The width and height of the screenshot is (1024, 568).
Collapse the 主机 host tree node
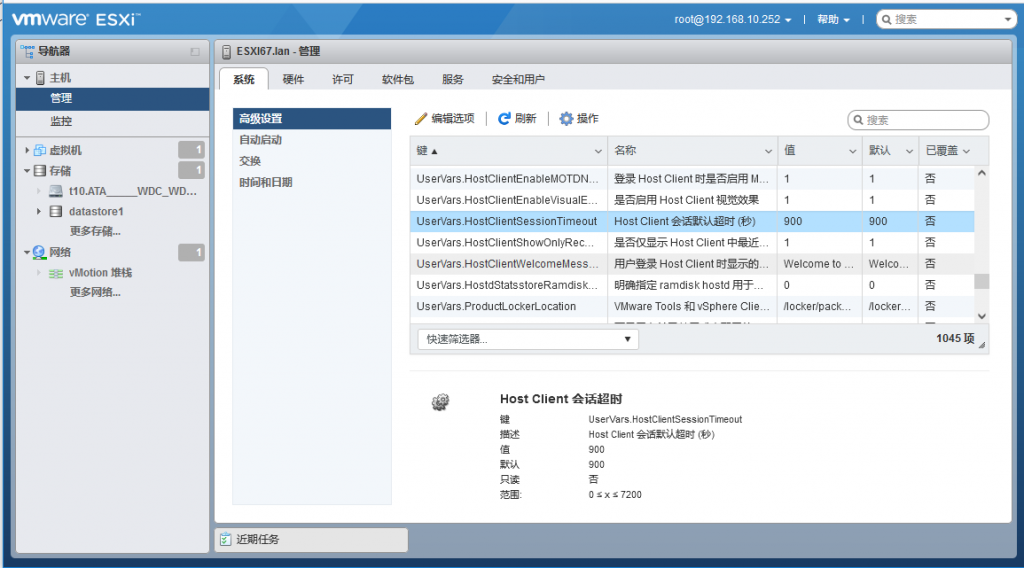pyautogui.click(x=27, y=78)
